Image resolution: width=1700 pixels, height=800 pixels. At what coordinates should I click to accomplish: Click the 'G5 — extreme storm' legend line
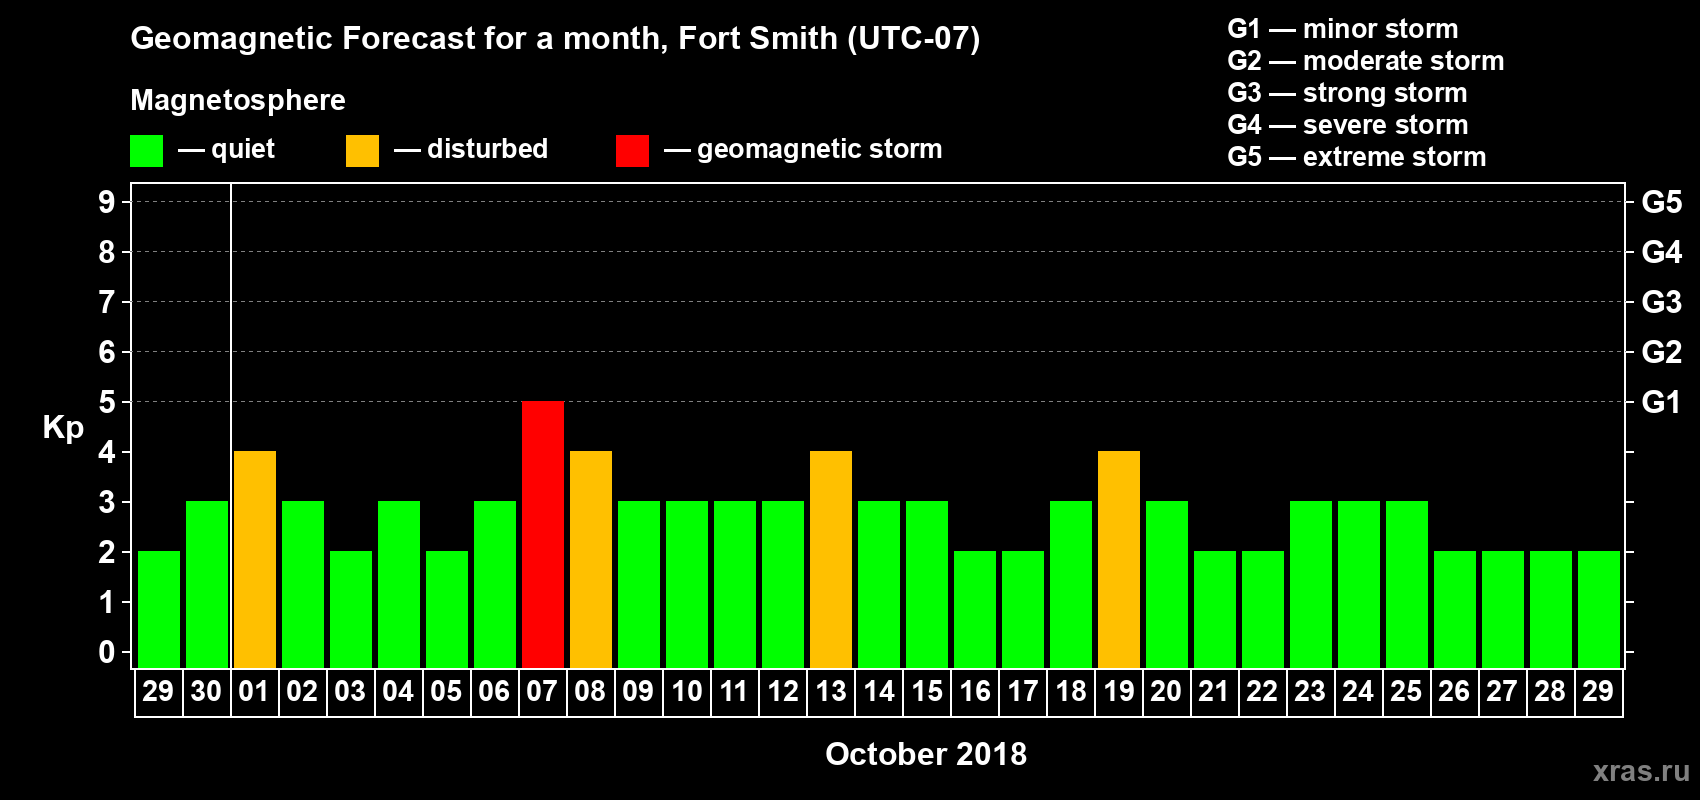(1357, 157)
